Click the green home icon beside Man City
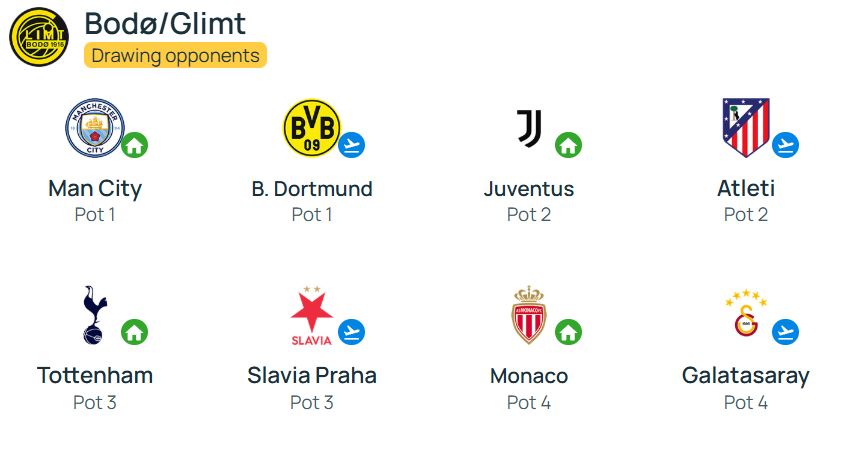Screen dimensions: 845x449 pyautogui.click(x=135, y=145)
